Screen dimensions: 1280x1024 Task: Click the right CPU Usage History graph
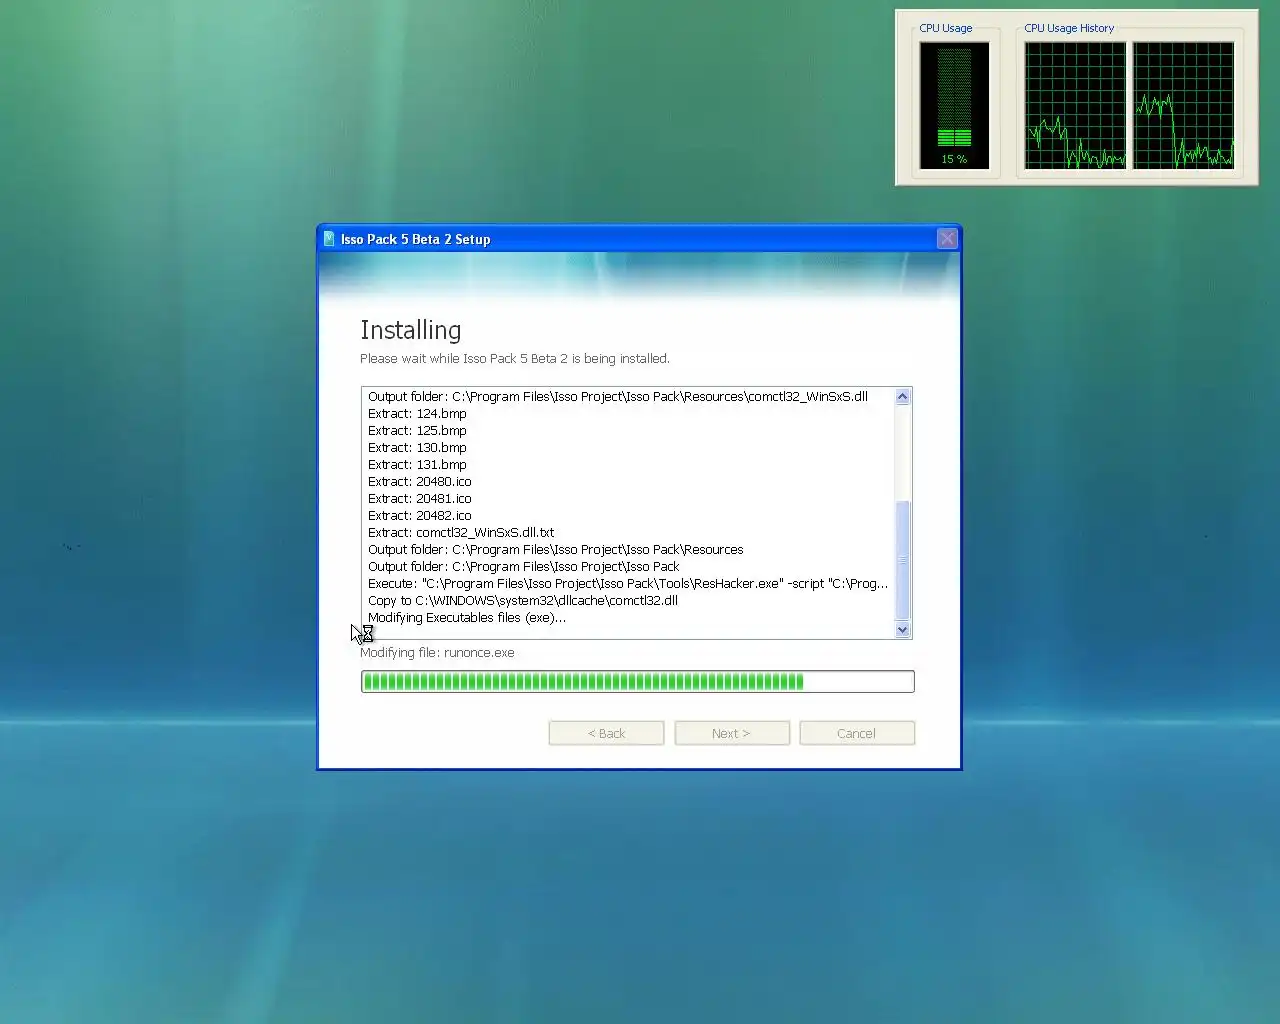pyautogui.click(x=1184, y=105)
